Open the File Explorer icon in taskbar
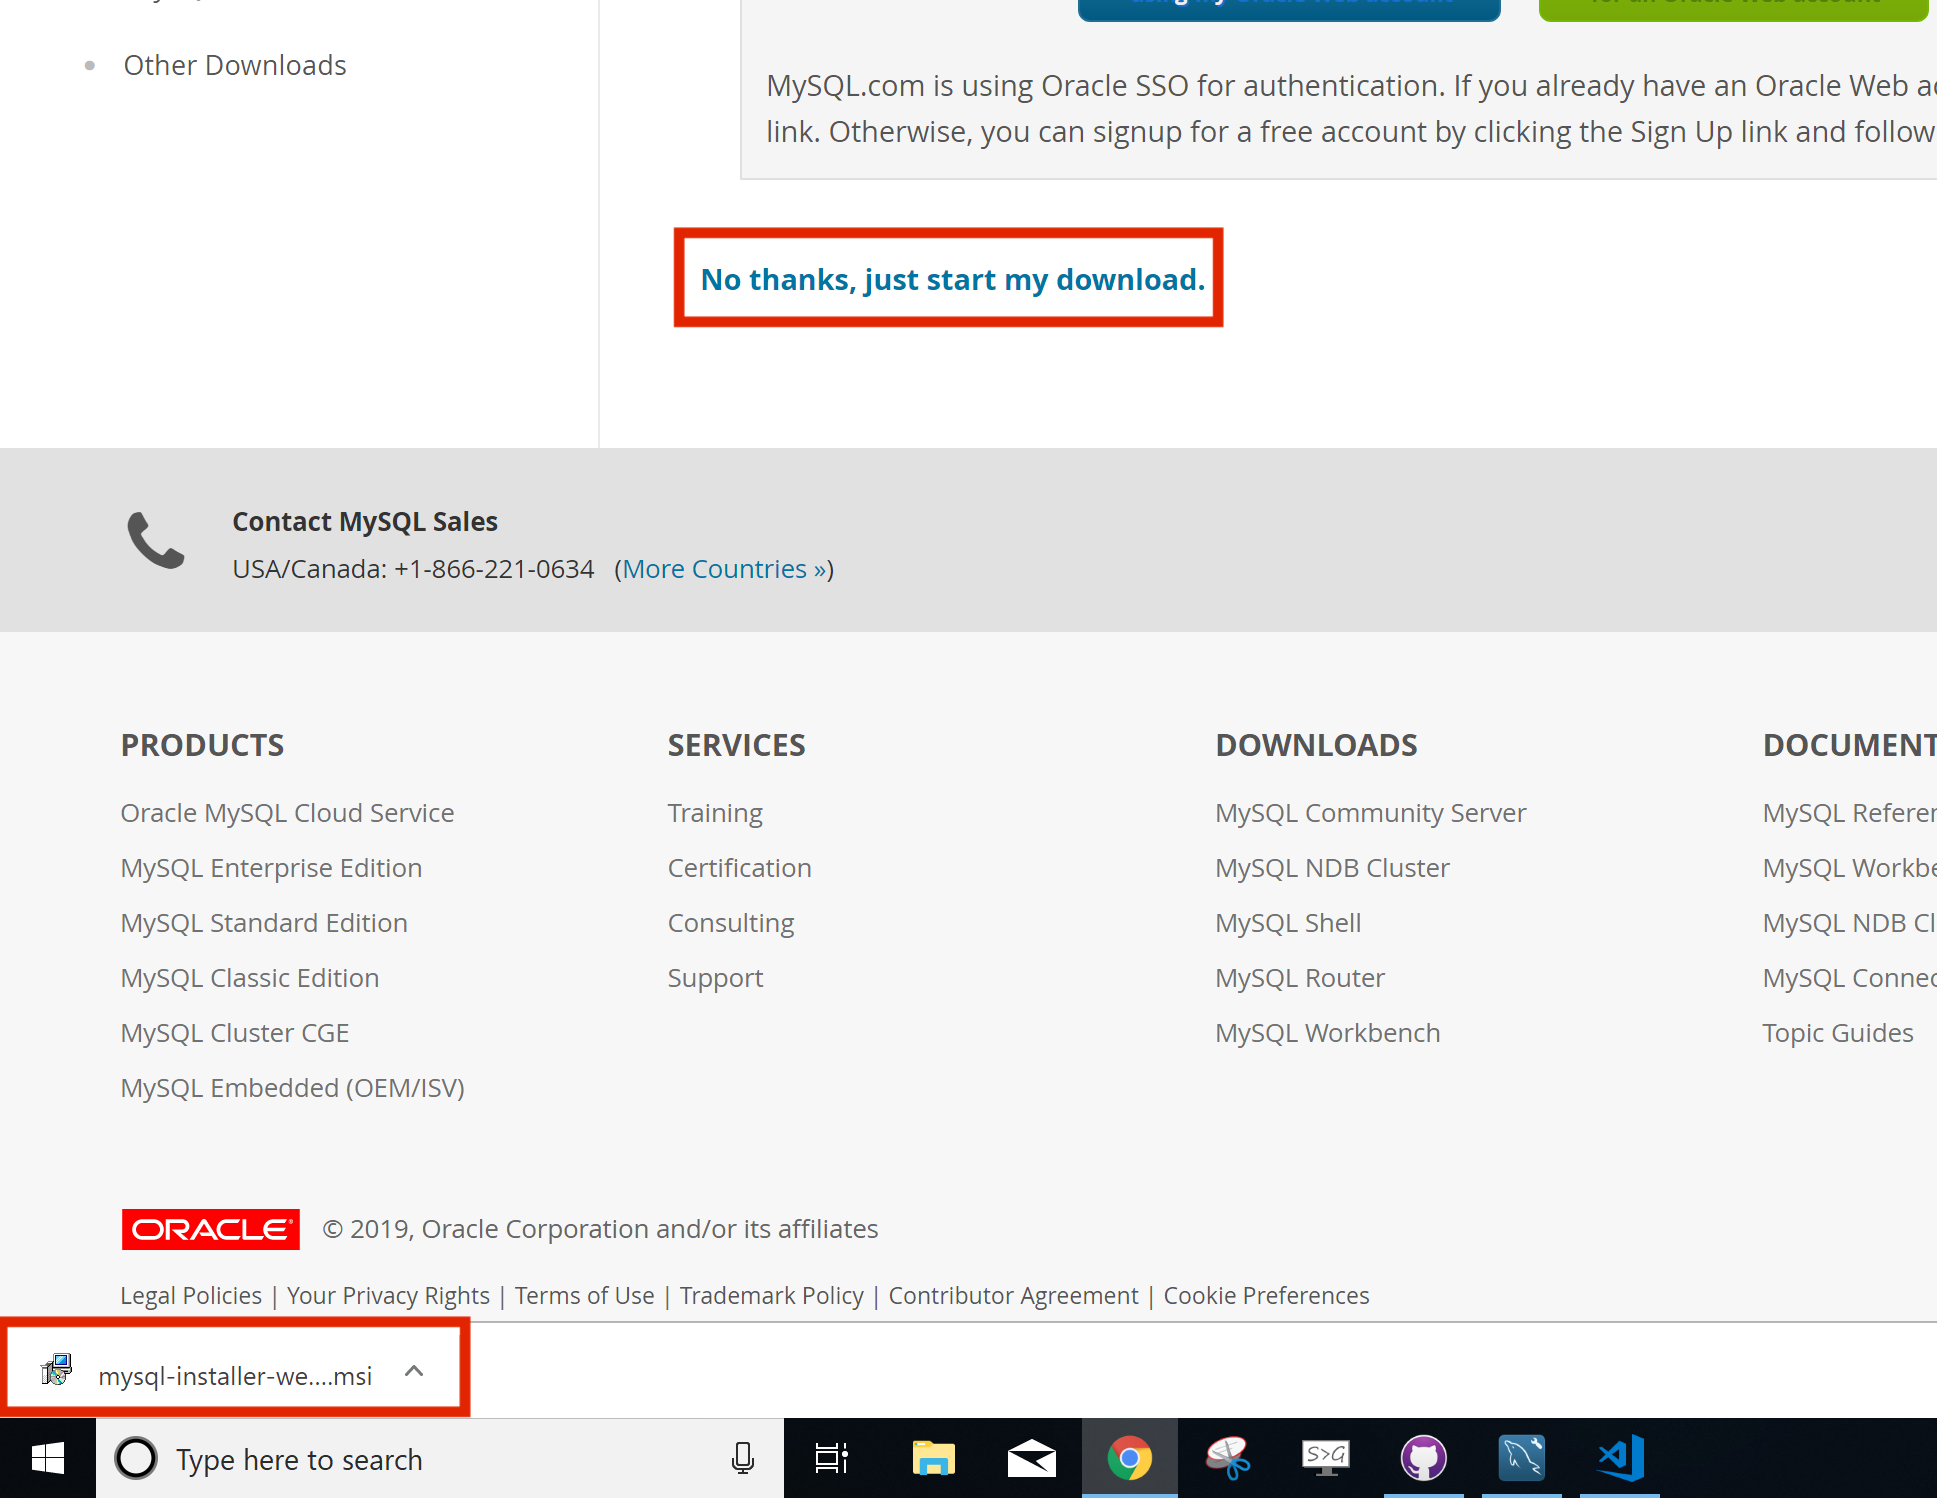The height and width of the screenshot is (1498, 1937). point(931,1459)
